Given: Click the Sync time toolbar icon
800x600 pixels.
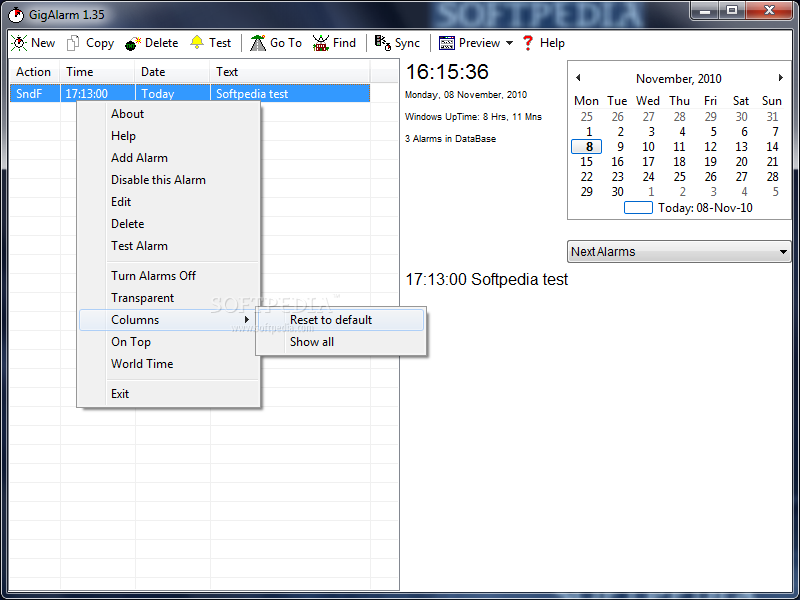Looking at the screenshot, I should click(x=383, y=43).
